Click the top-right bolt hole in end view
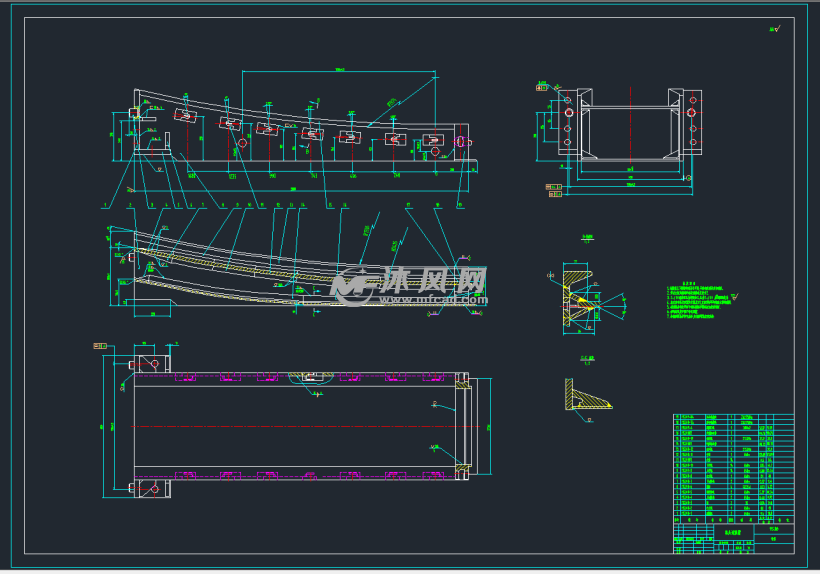The width and height of the screenshot is (820, 574). click(693, 102)
